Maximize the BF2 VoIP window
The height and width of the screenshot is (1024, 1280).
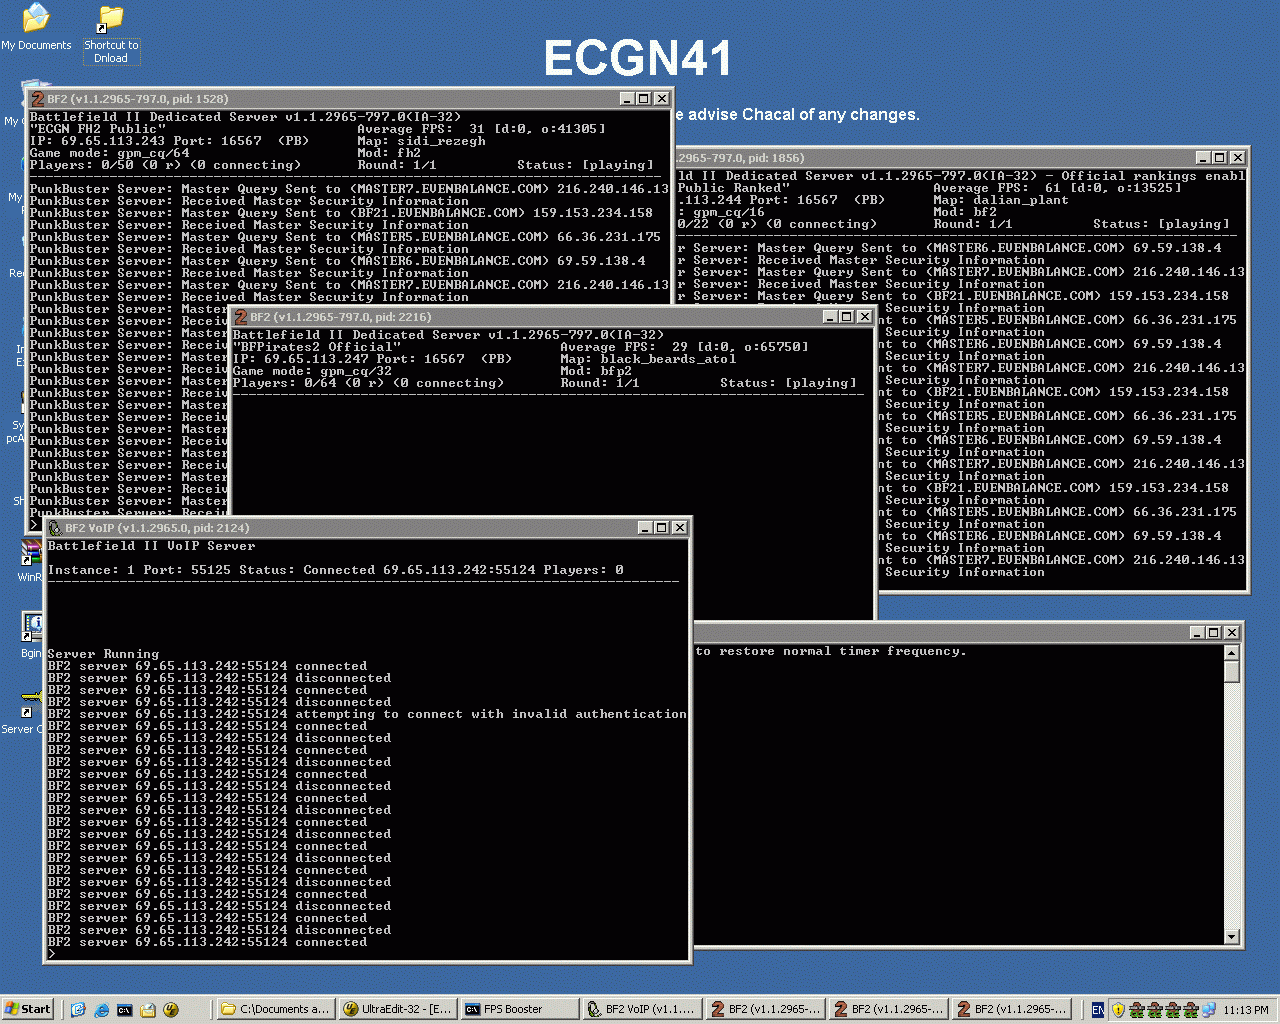pos(661,528)
